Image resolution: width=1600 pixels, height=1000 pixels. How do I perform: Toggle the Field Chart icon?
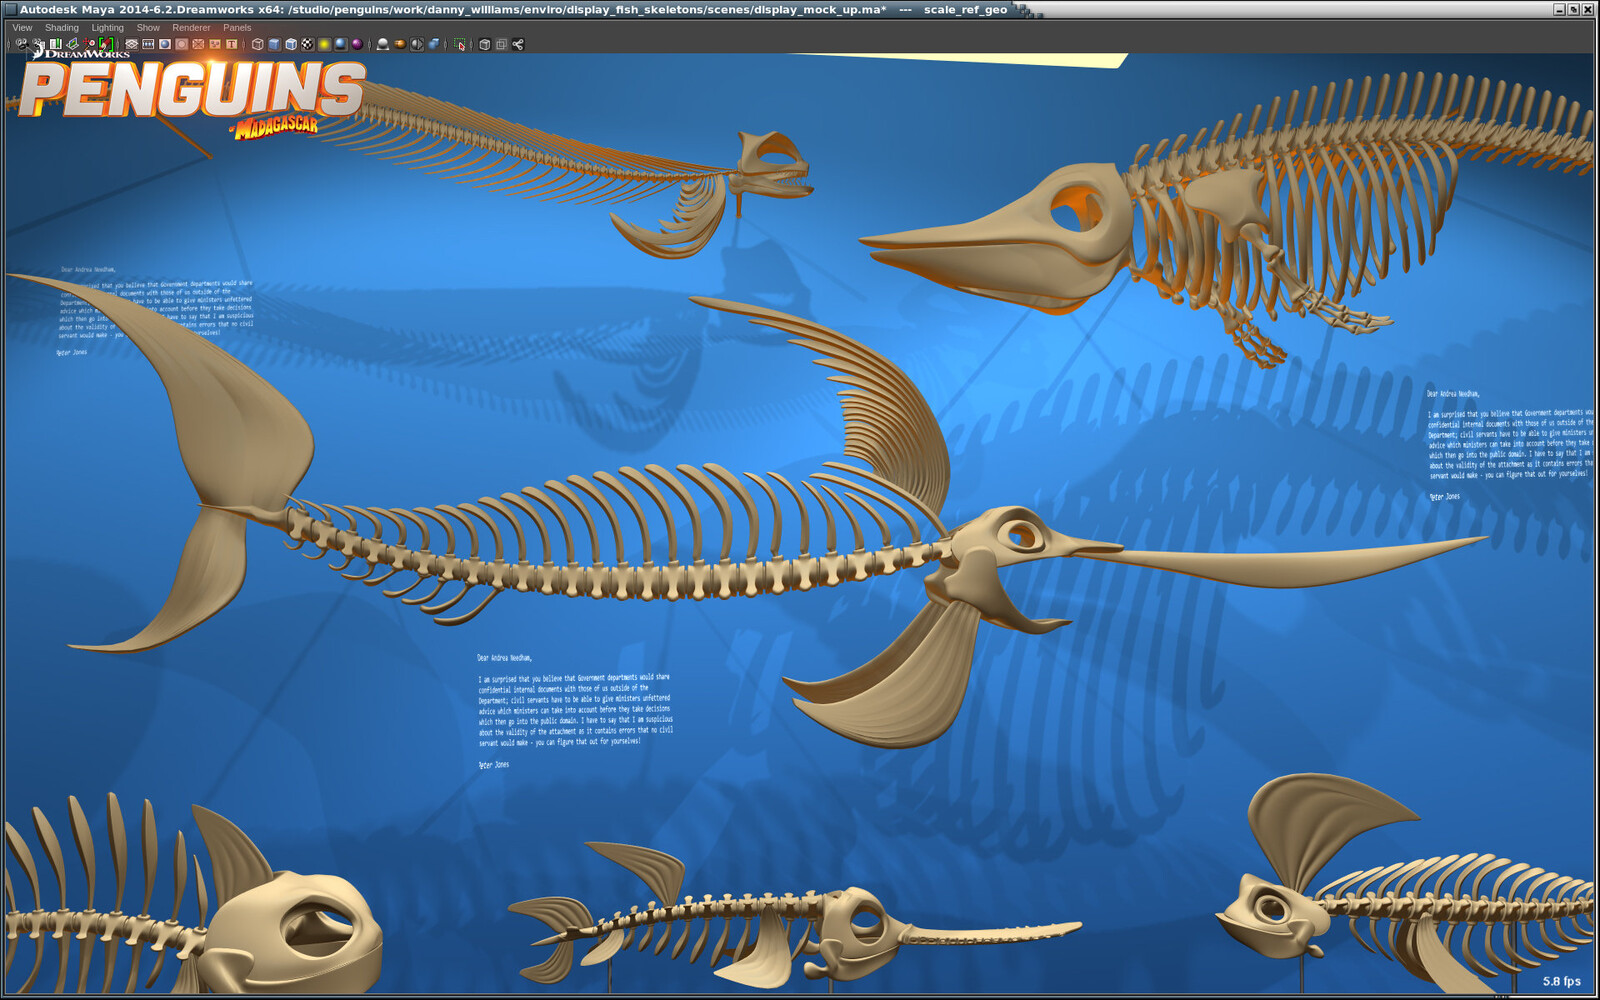(x=198, y=44)
